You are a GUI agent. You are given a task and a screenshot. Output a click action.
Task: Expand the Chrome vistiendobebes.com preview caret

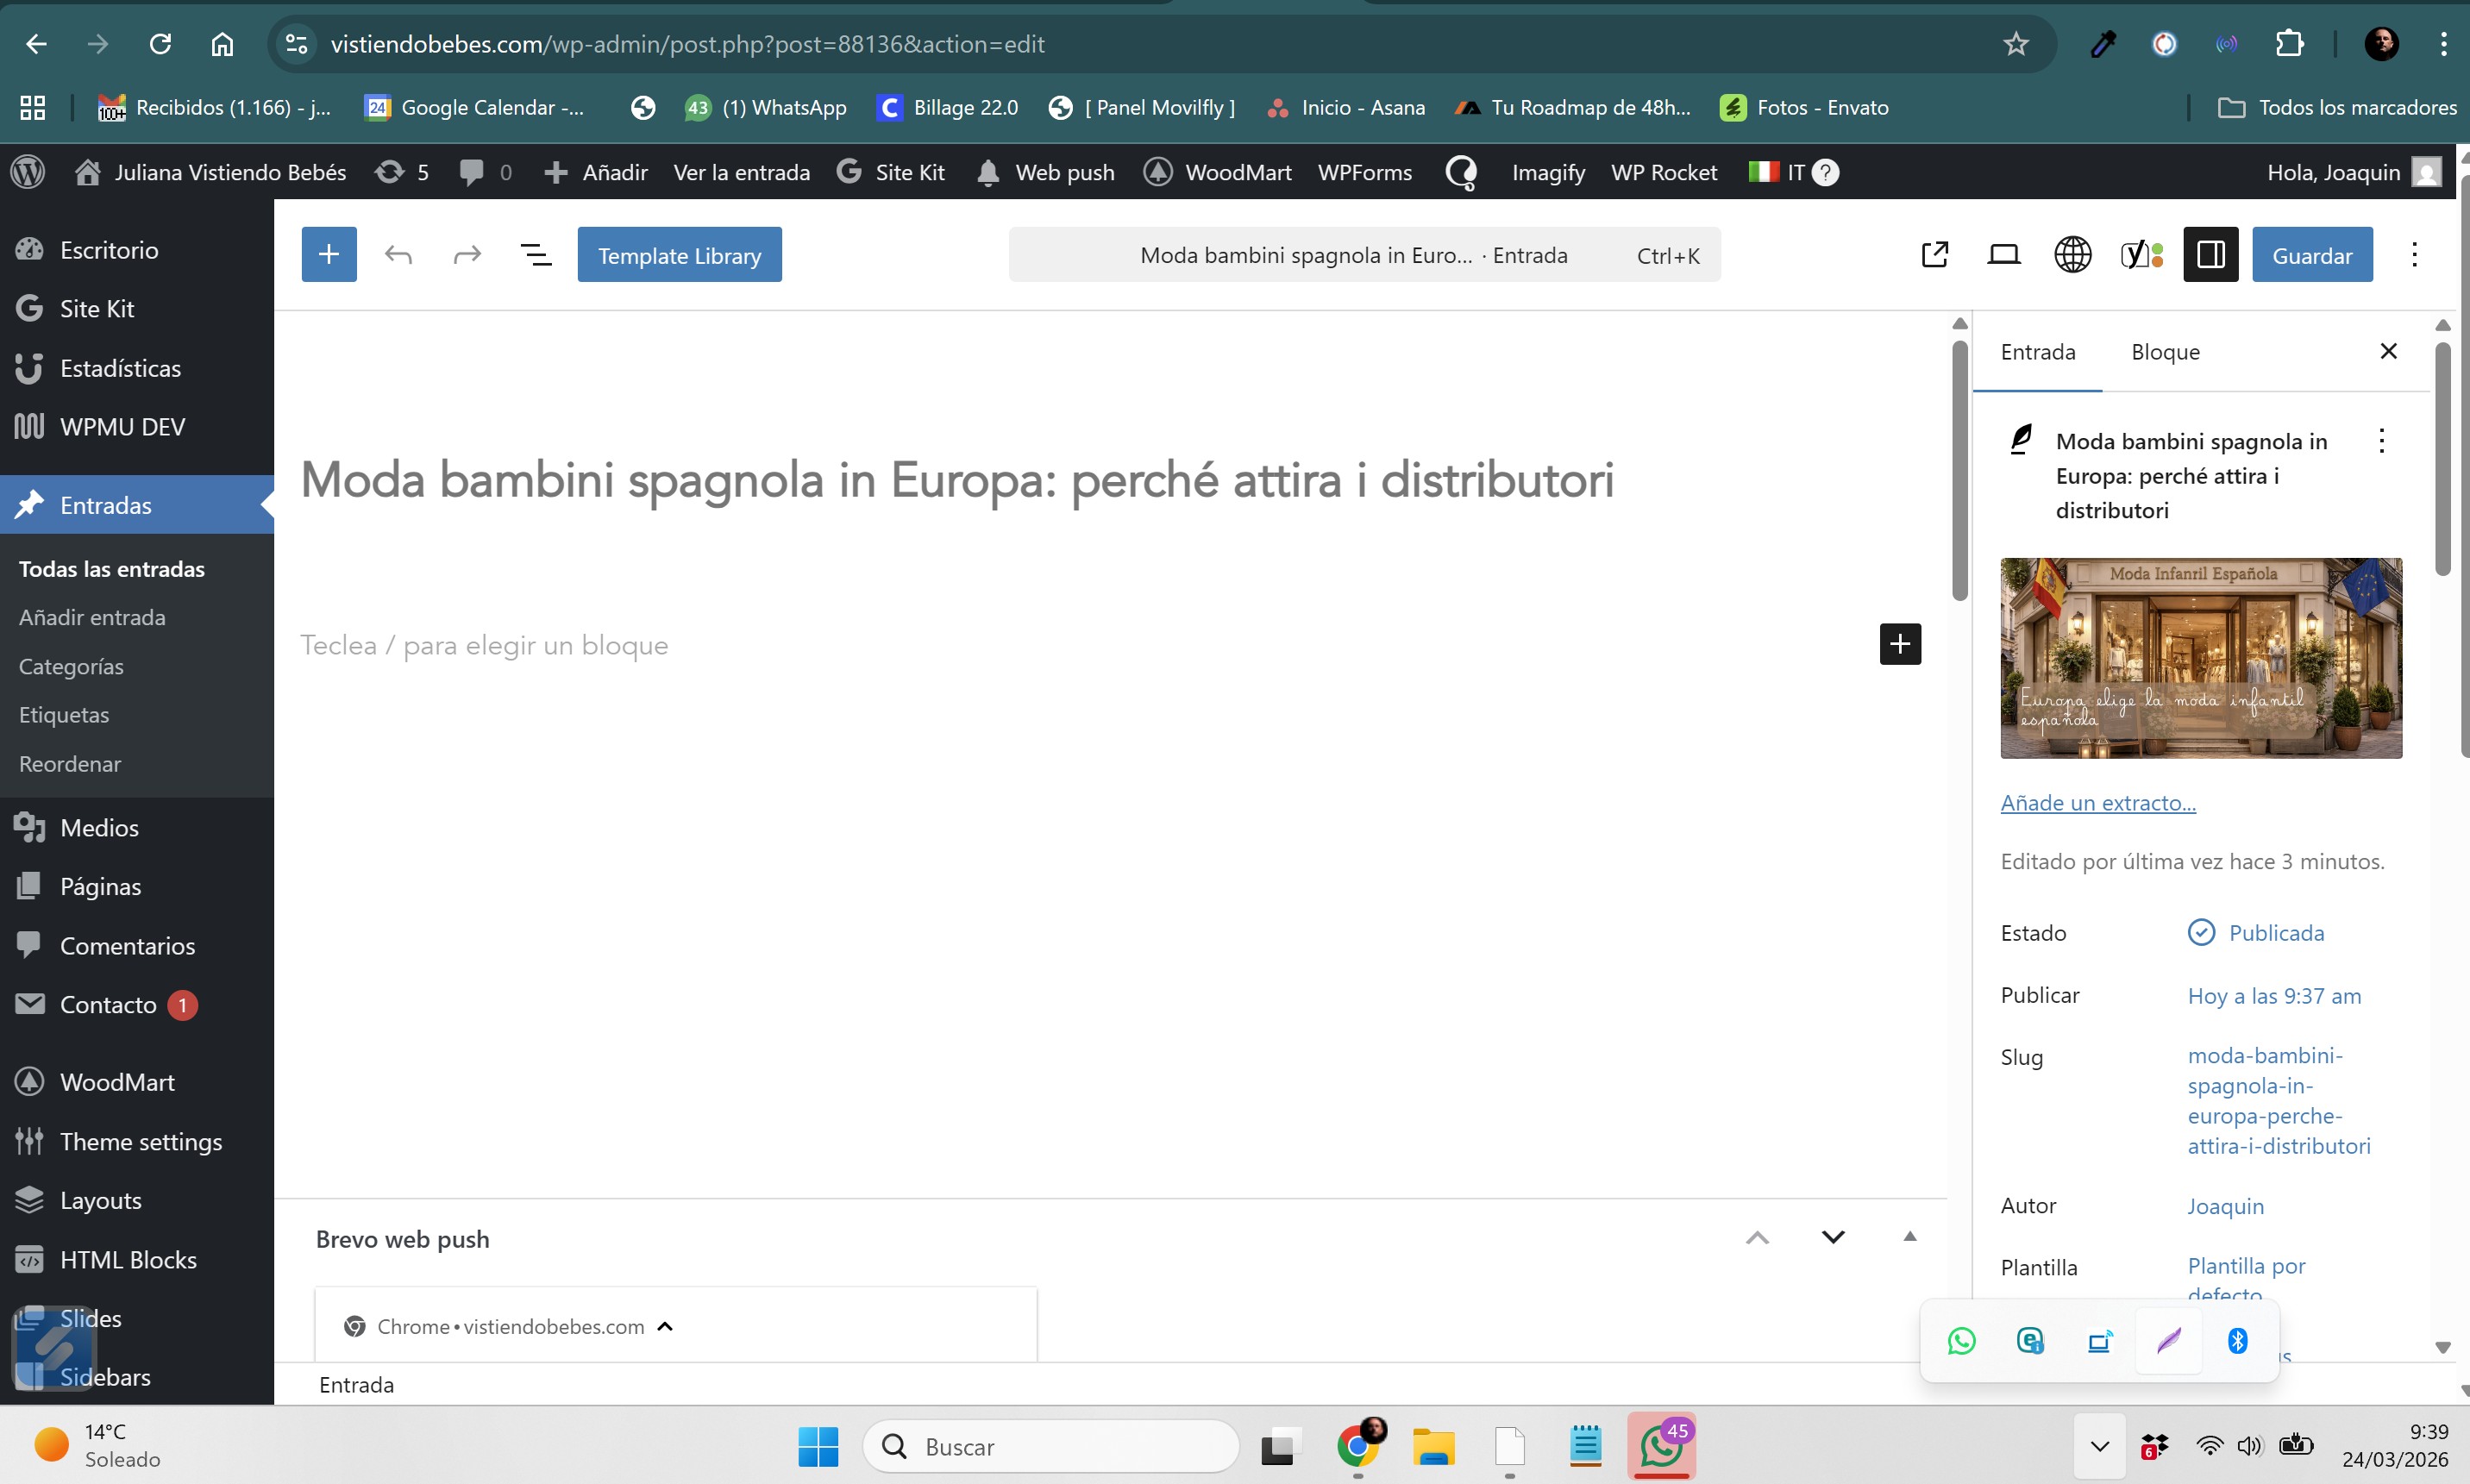coord(665,1327)
